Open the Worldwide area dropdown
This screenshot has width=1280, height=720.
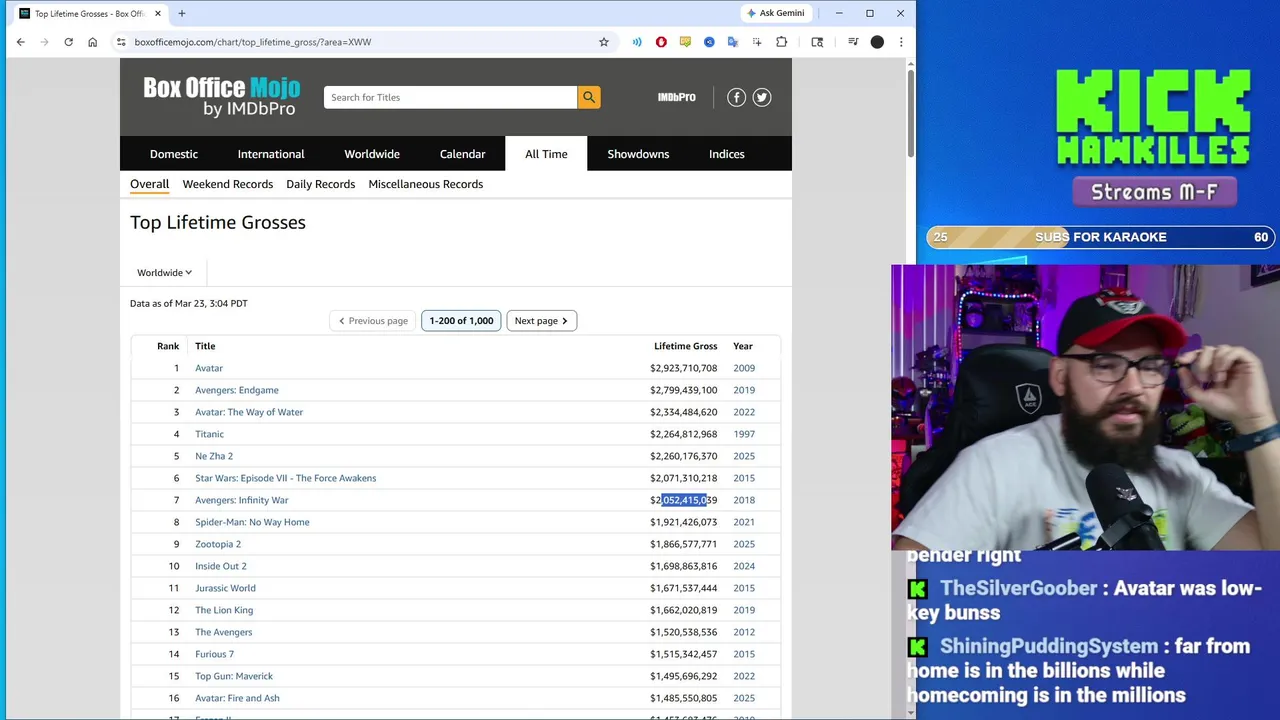pyautogui.click(x=164, y=272)
